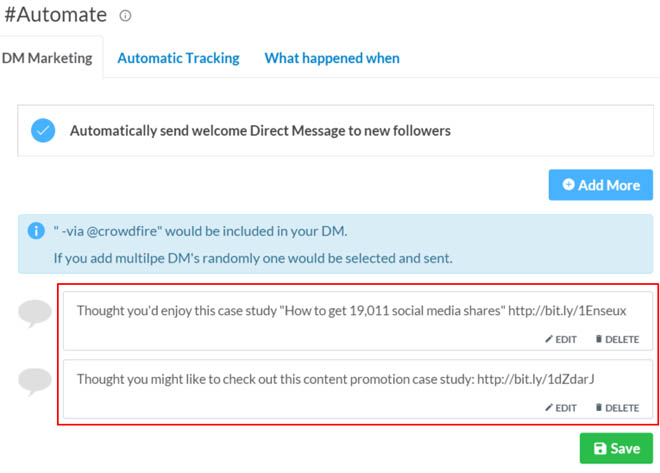Screen dimensions: 660x473
Task: Edit the 19,011 social media shares DM
Action: [x=561, y=339]
